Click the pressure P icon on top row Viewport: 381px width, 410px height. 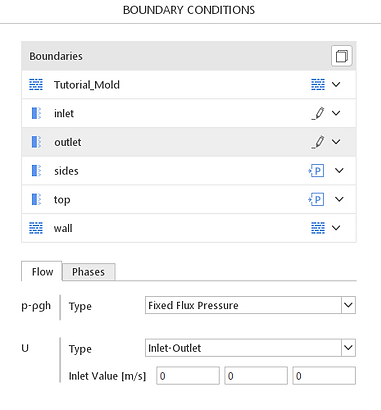[316, 199]
